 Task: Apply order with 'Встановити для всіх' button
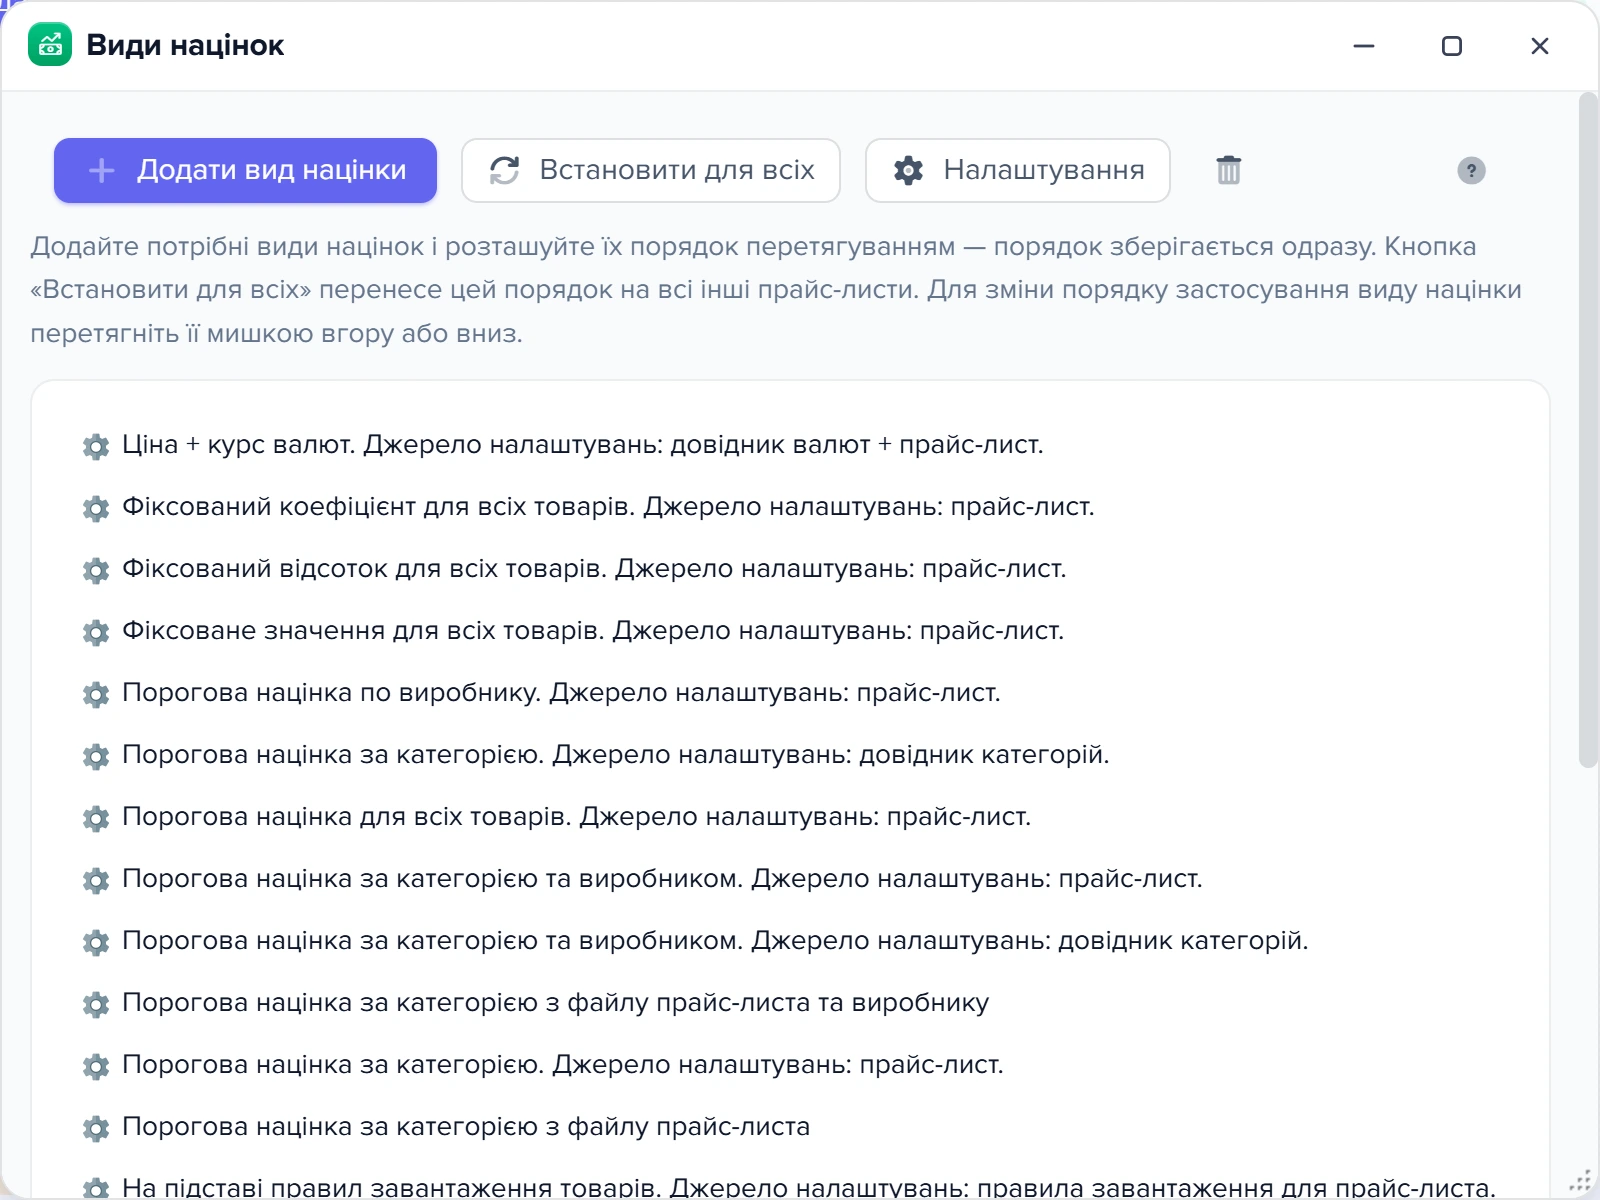pos(651,170)
